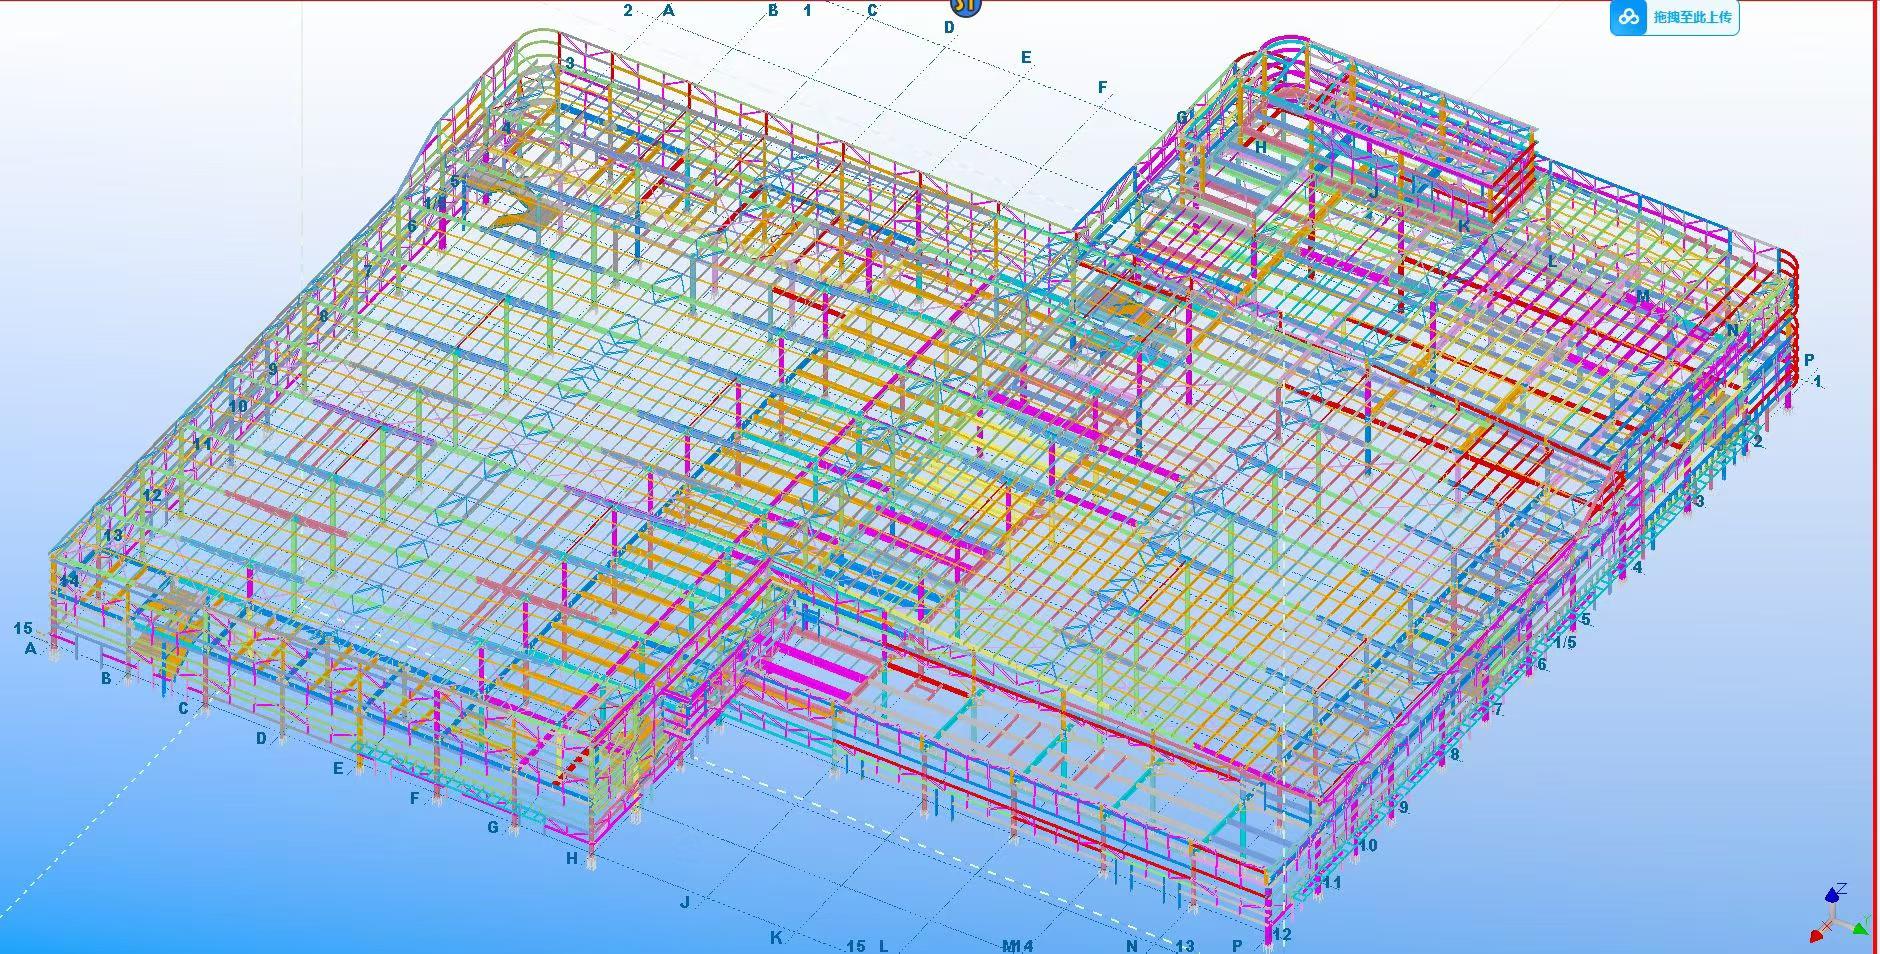
Task: Select grid label E on the front-left edge
Action: tap(338, 769)
